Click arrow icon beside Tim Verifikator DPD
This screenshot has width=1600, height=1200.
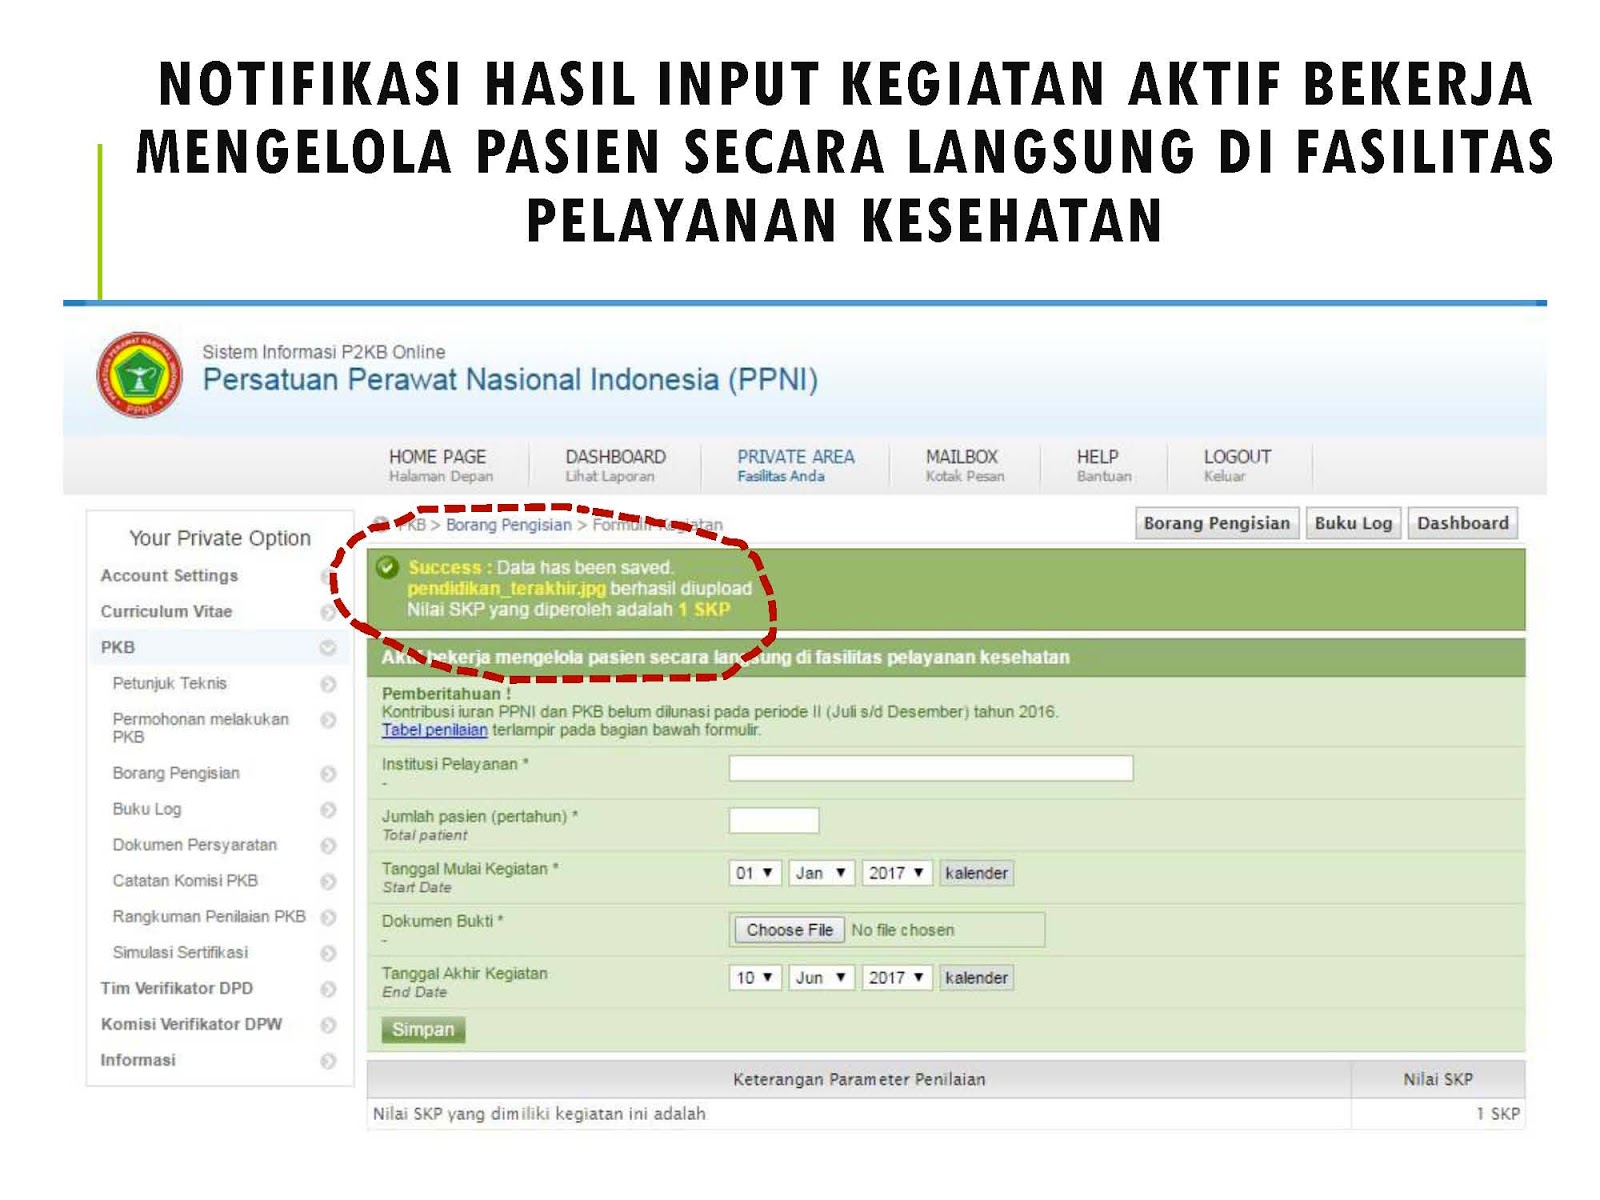(328, 989)
